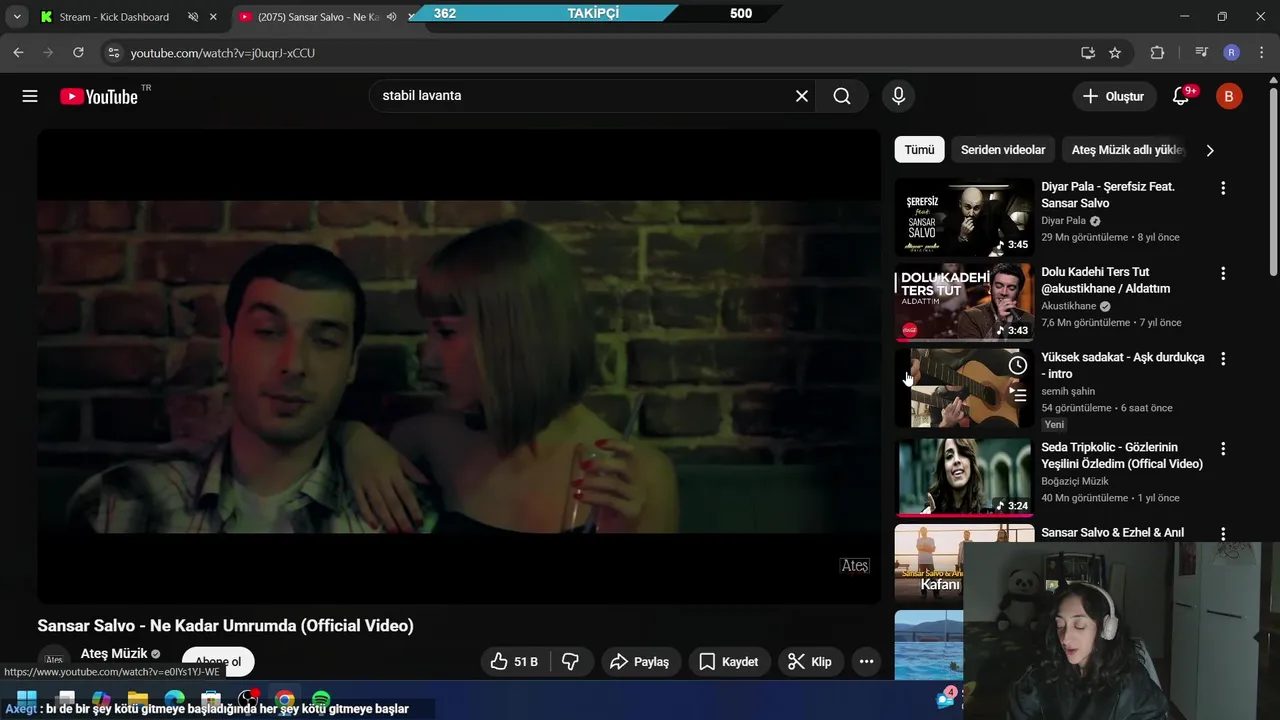This screenshot has width=1280, height=720.
Task: Select Ateş Müzik adlı yükleyen chip
Action: 1127,150
